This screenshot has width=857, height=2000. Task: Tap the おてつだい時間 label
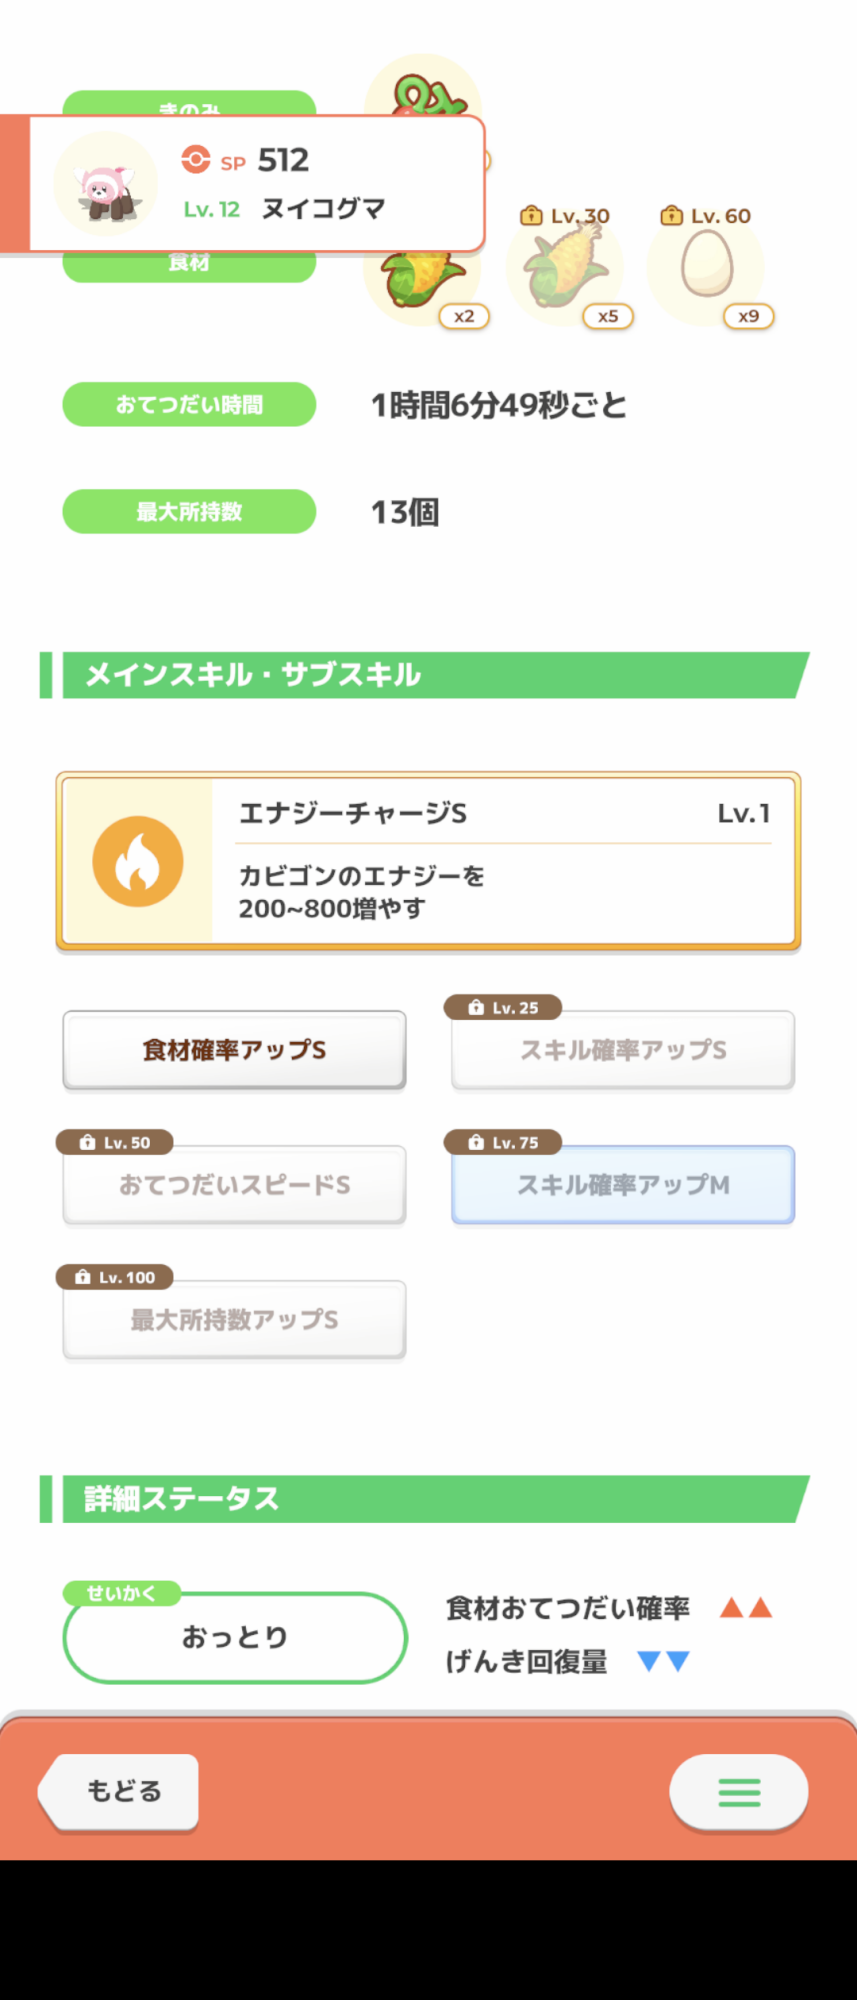(x=189, y=404)
